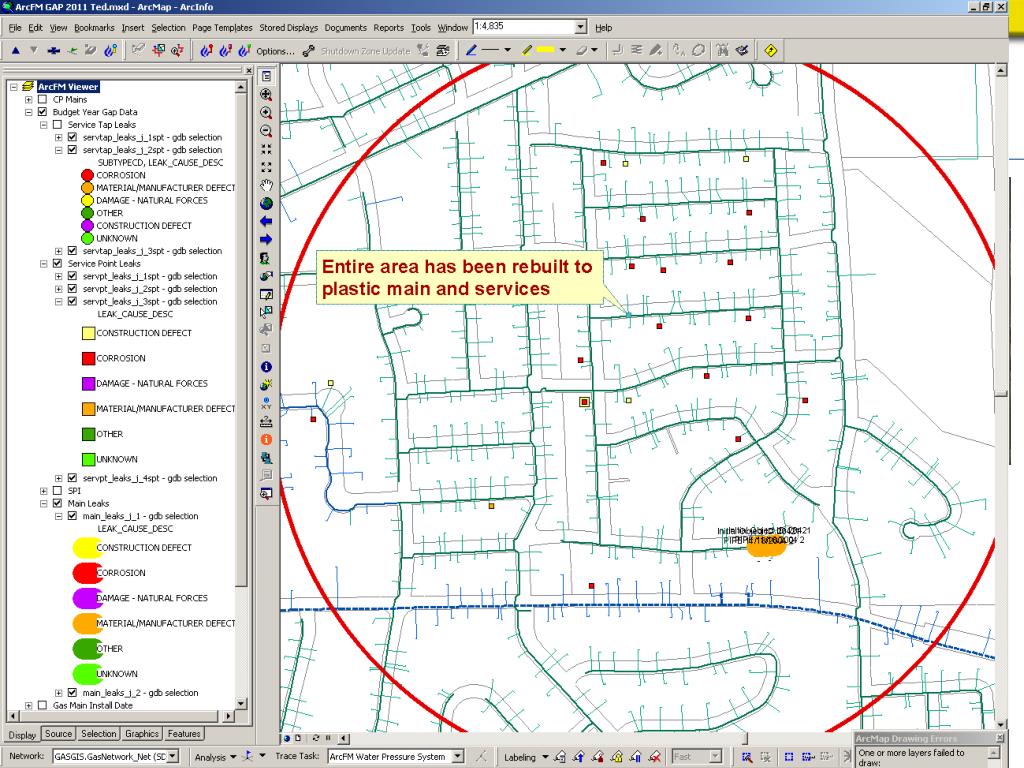This screenshot has width=1024, height=768.
Task: Click the red CORROSION swatch under servtap_leaks_j_2spt
Action: 88,175
